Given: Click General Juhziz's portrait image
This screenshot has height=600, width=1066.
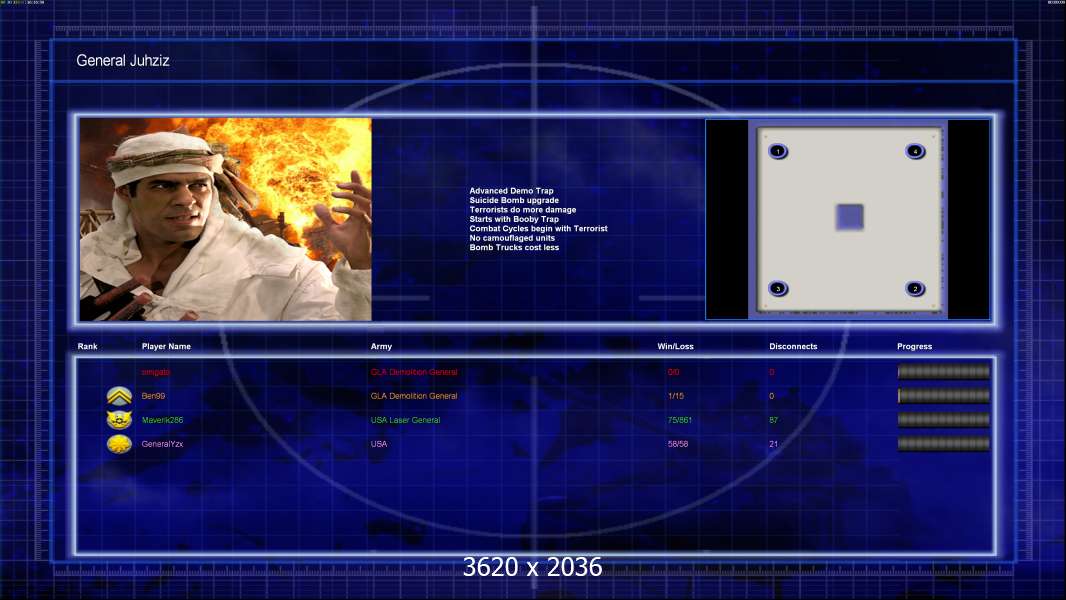Looking at the screenshot, I should (226, 219).
